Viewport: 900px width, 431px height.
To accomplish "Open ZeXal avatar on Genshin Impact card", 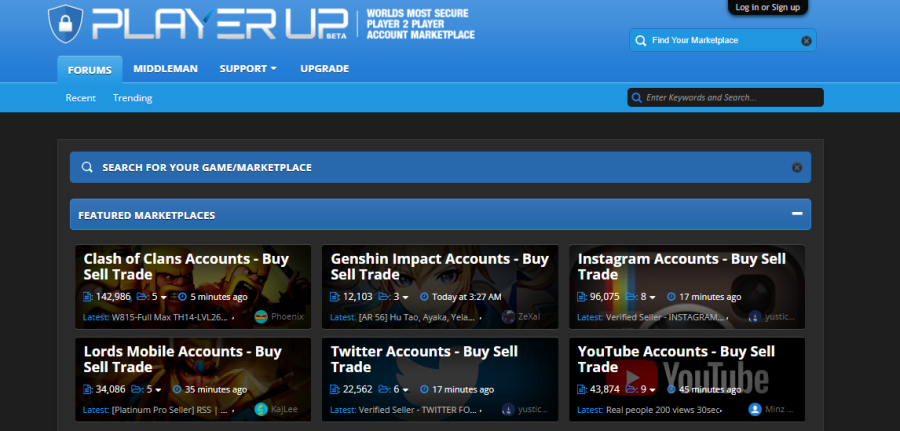I will click(509, 317).
